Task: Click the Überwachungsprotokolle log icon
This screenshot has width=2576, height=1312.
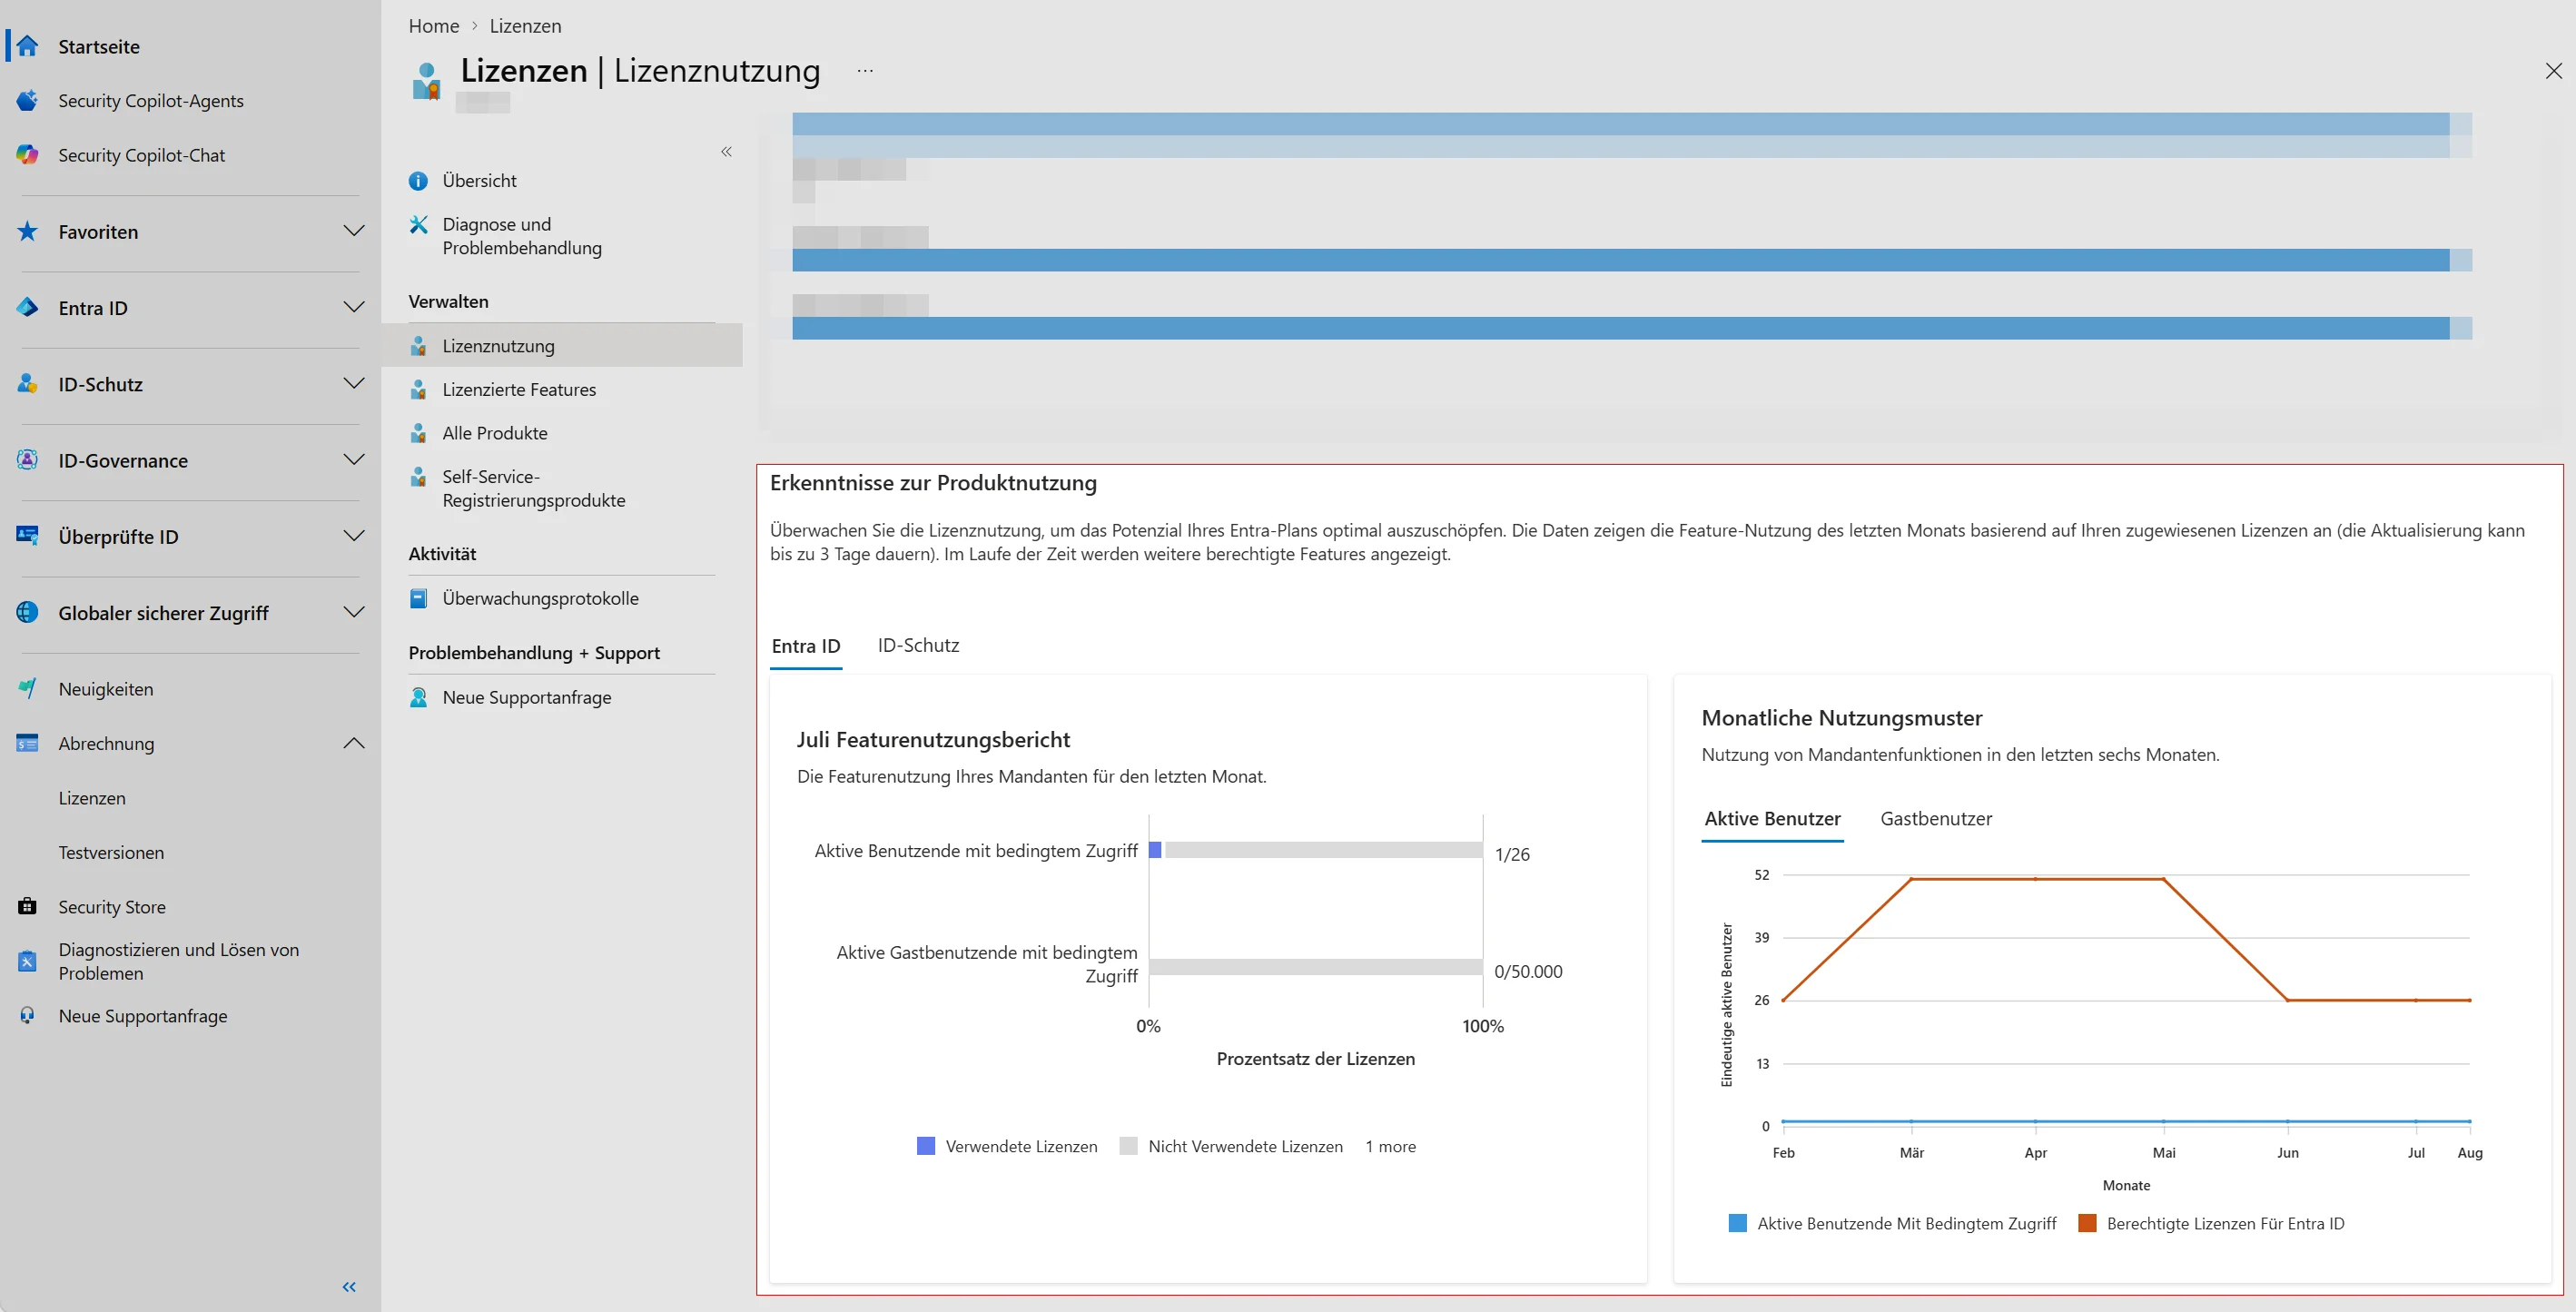Action: [x=418, y=598]
